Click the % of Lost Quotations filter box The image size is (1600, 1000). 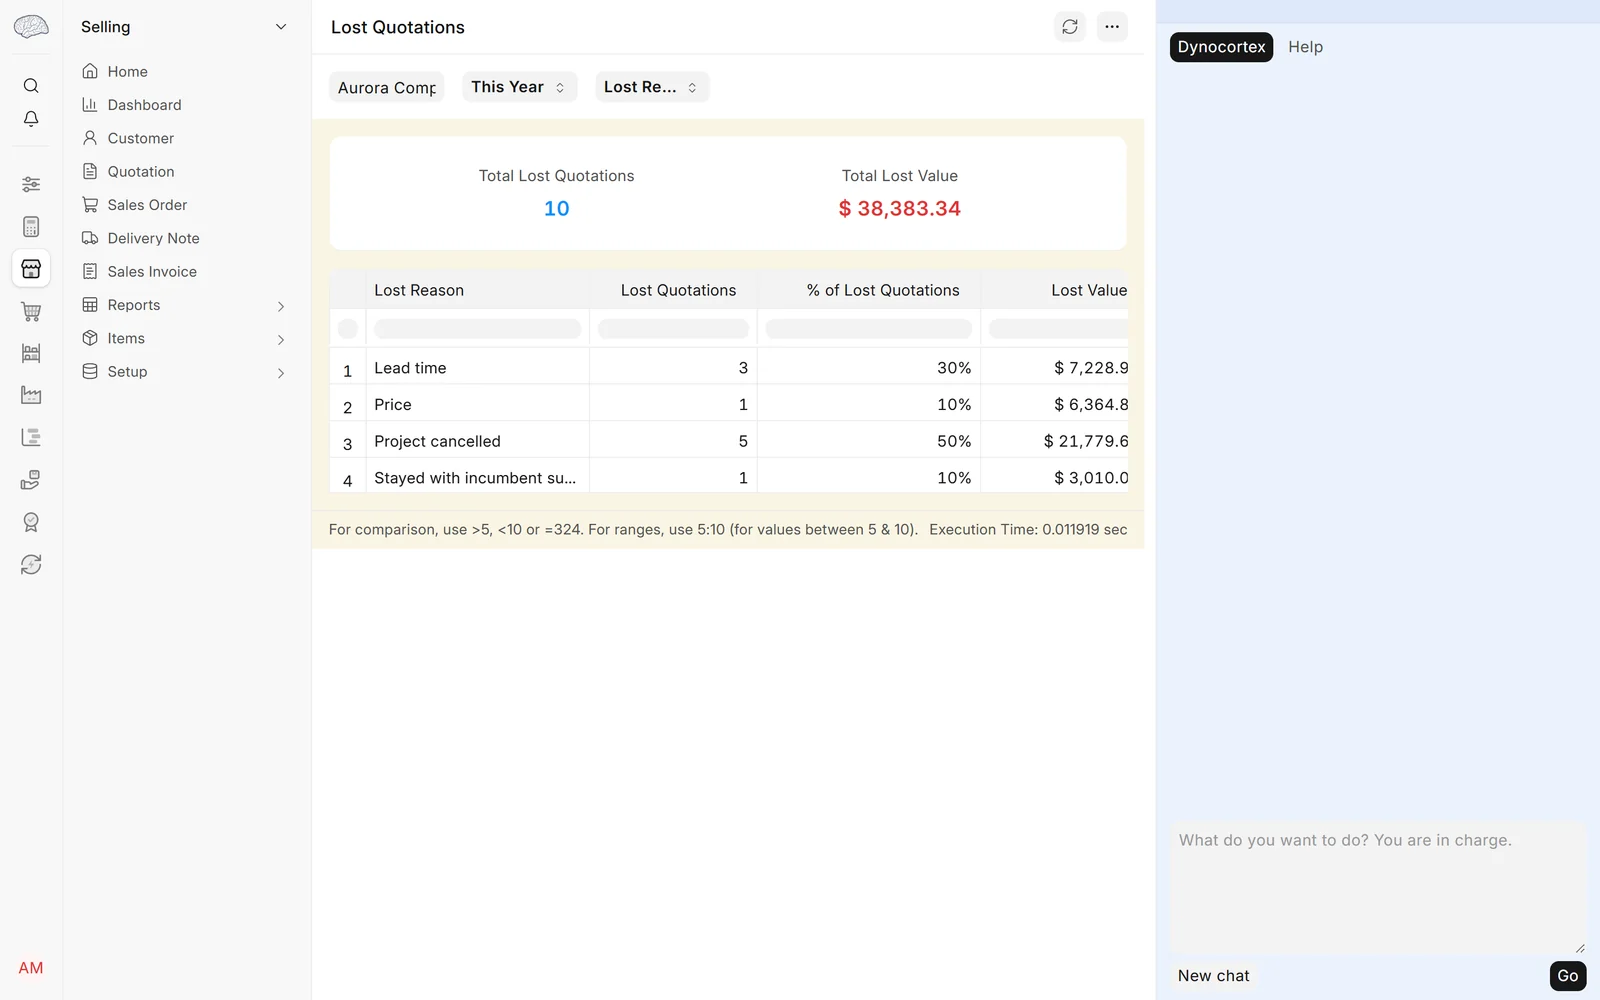click(869, 328)
